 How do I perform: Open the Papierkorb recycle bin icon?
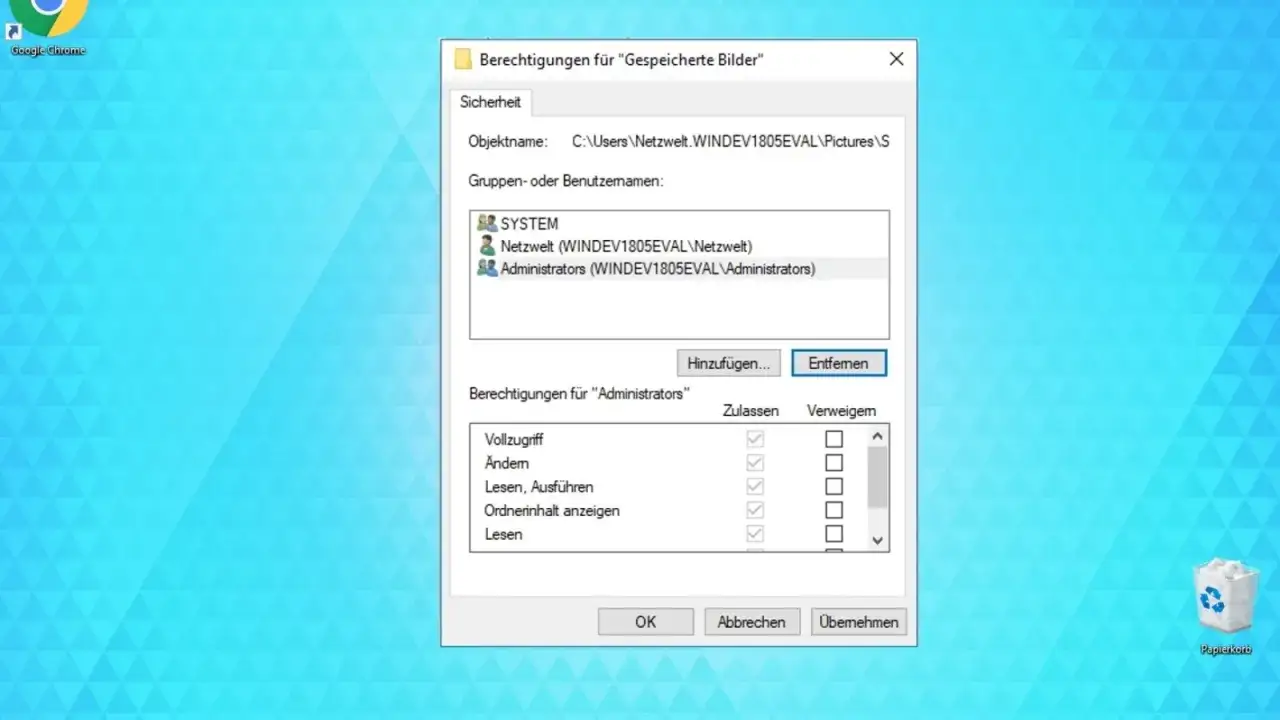[1225, 605]
